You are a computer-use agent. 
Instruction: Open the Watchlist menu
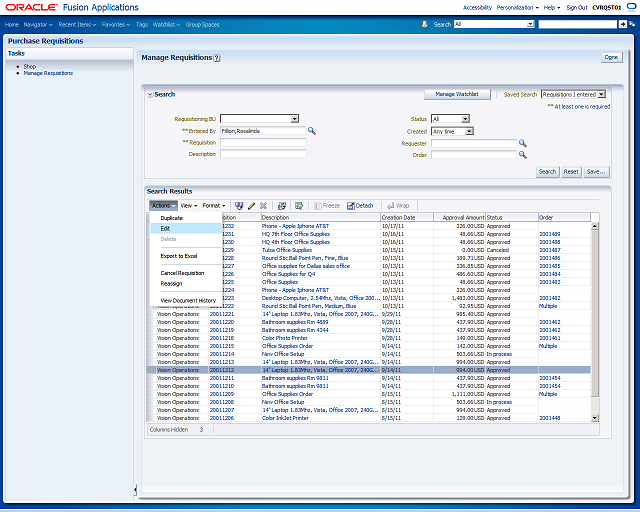click(166, 24)
